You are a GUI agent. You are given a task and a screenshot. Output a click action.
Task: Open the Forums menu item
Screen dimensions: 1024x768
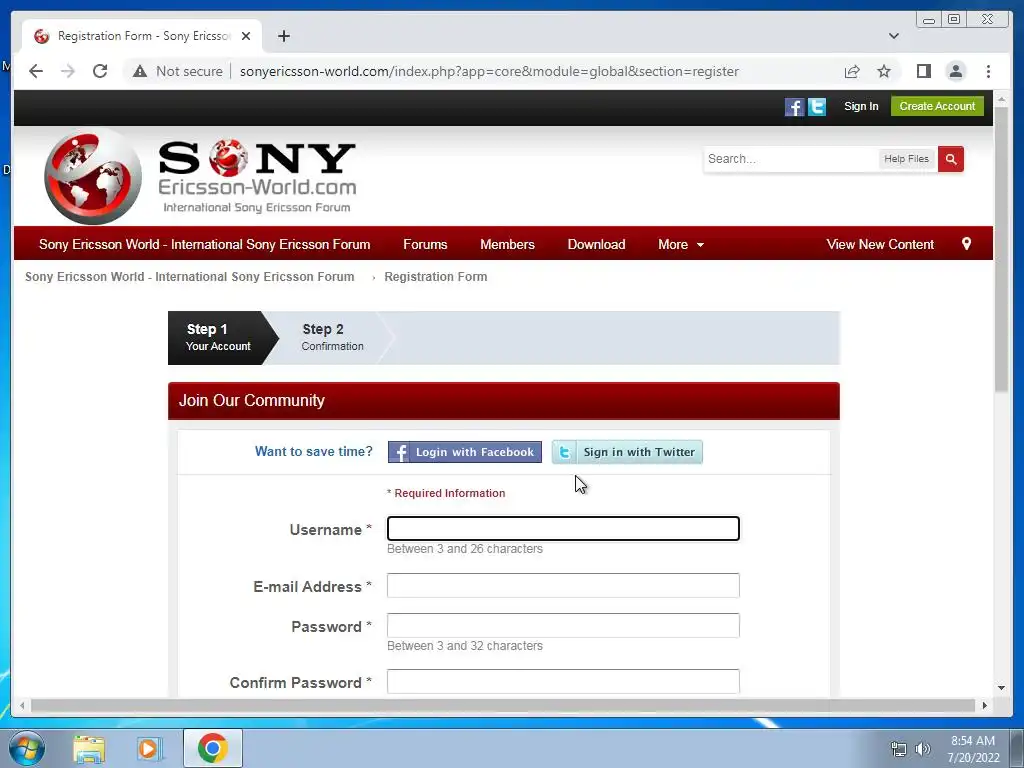click(x=425, y=244)
